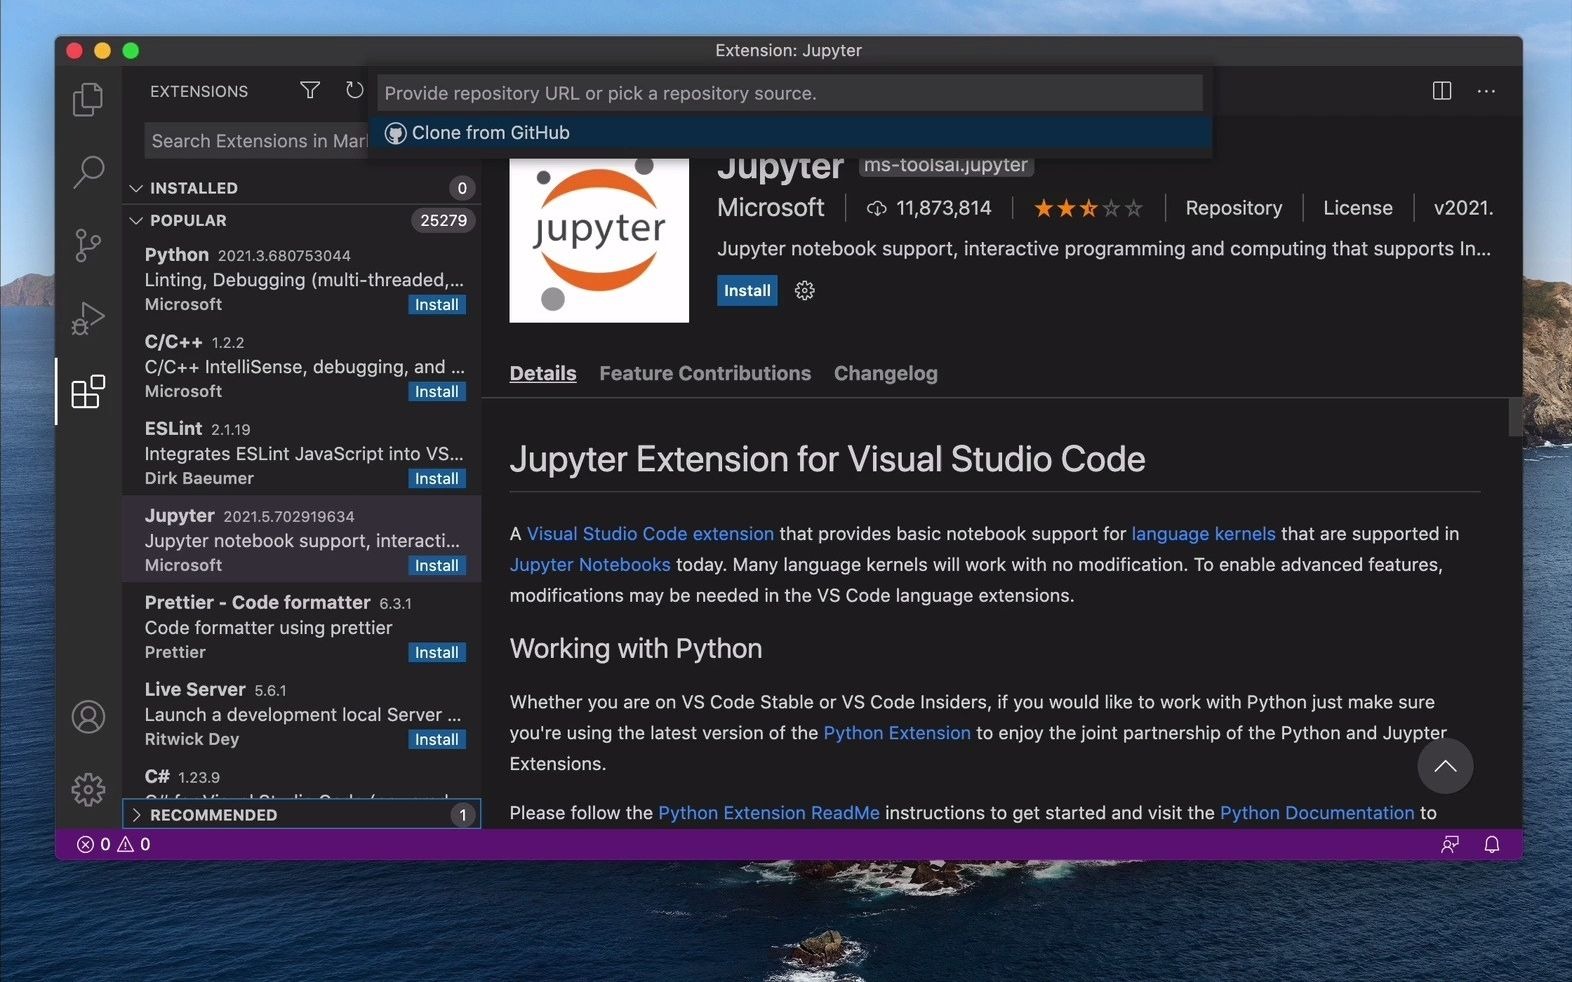
Task: Open notifications bell in status bar
Action: tap(1492, 844)
